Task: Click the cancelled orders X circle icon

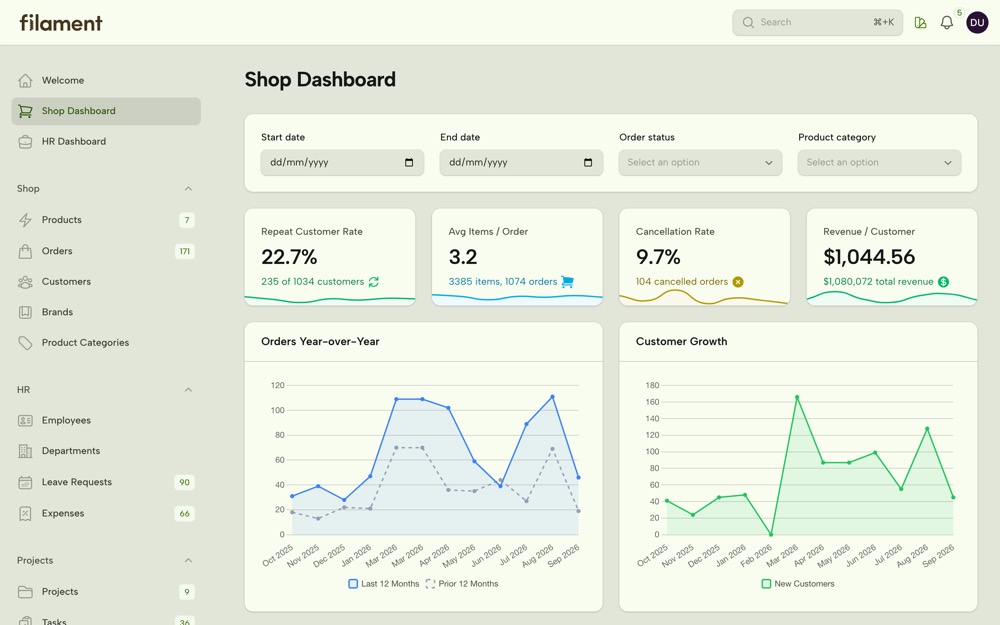Action: tap(738, 282)
